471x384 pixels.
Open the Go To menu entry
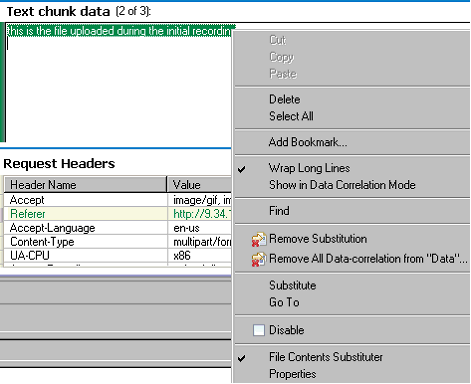click(x=284, y=302)
